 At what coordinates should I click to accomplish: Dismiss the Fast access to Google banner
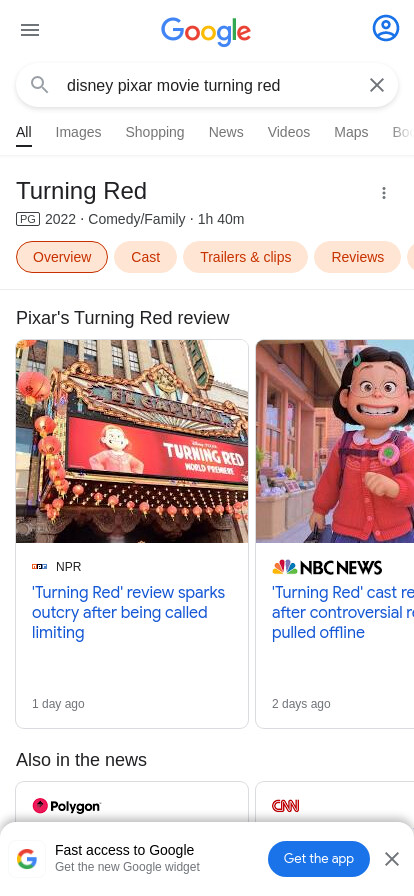pyautogui.click(x=392, y=859)
